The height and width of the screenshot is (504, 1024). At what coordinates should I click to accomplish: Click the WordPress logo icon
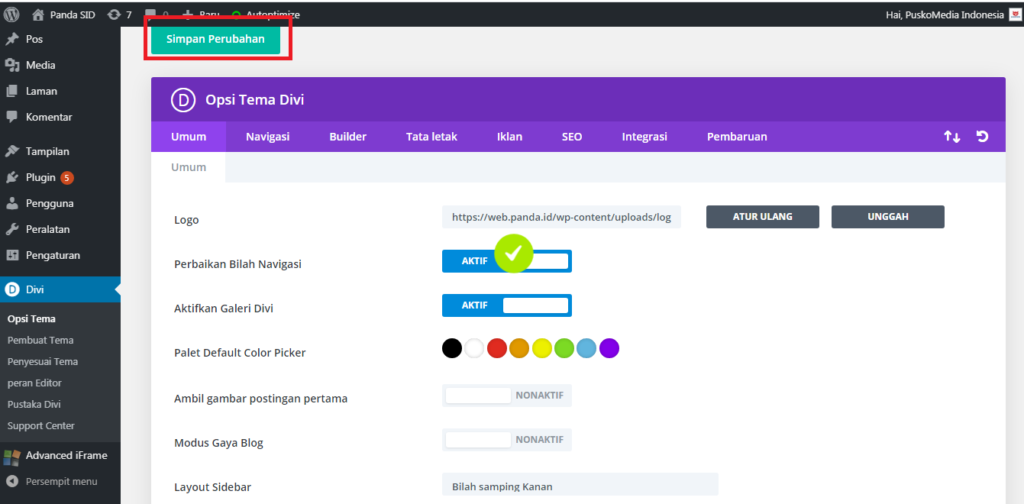pos(12,14)
